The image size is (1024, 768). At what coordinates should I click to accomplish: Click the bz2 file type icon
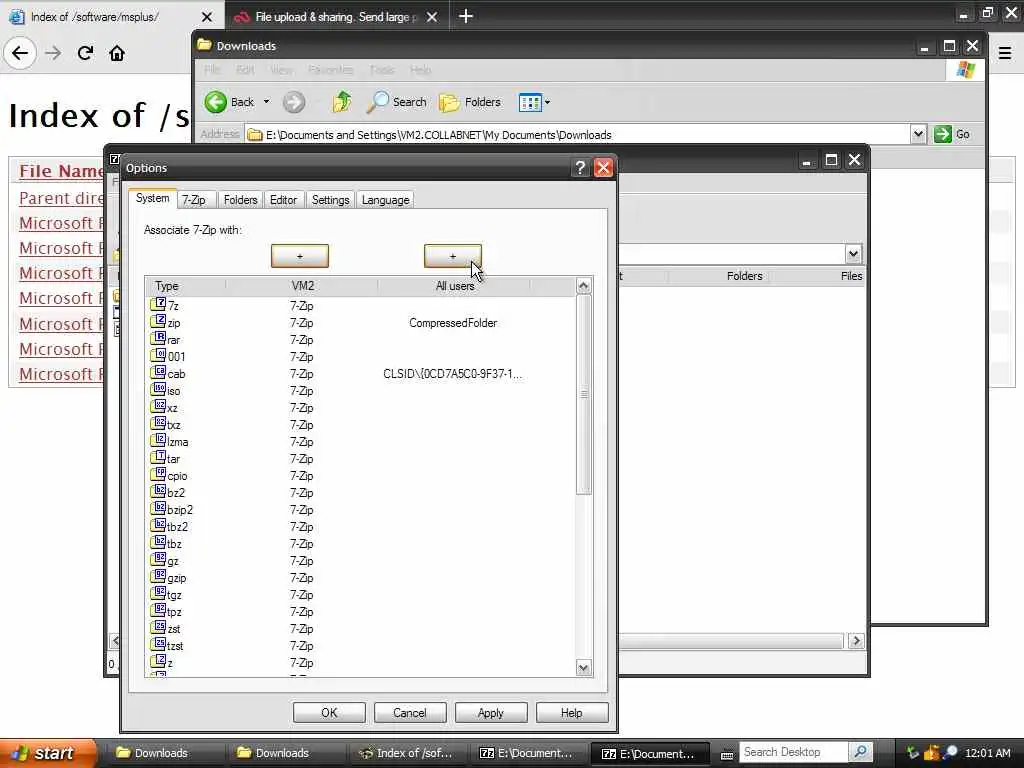(158, 491)
